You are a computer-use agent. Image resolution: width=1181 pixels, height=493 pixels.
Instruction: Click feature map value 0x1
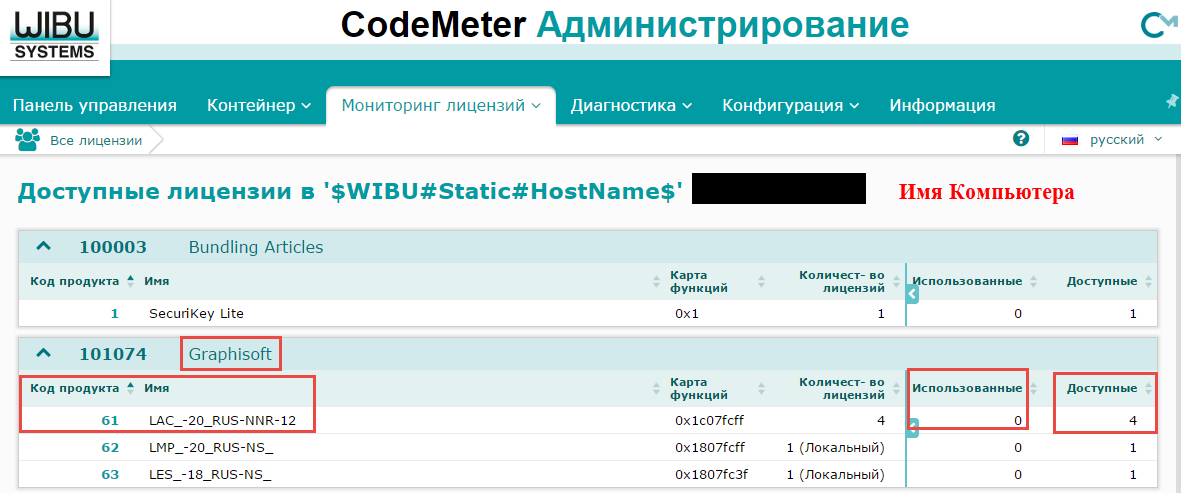(x=686, y=313)
